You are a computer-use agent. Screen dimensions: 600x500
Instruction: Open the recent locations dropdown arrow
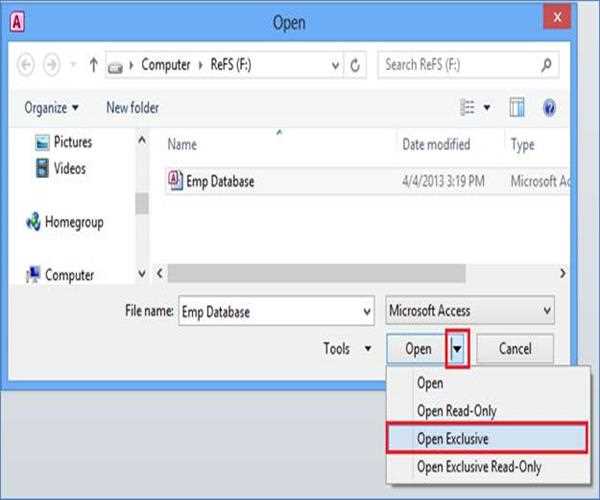click(73, 65)
